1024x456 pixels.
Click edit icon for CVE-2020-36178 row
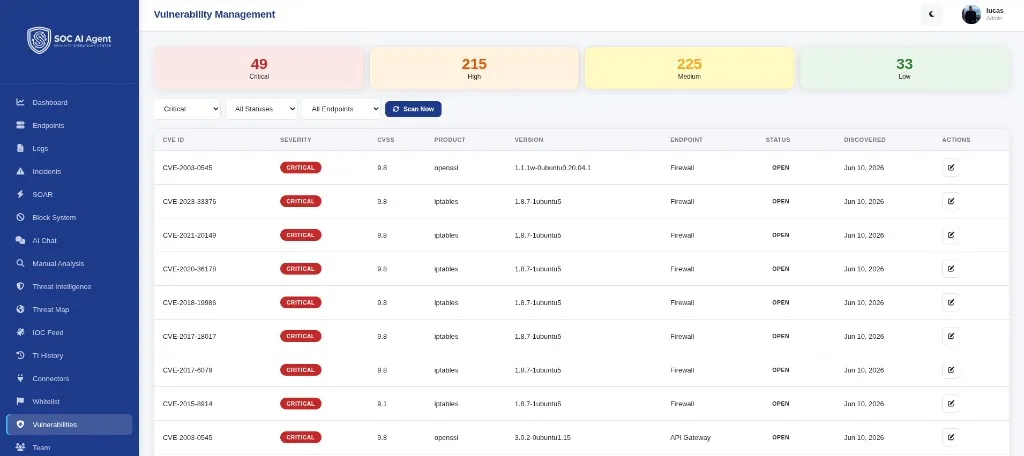(x=951, y=269)
